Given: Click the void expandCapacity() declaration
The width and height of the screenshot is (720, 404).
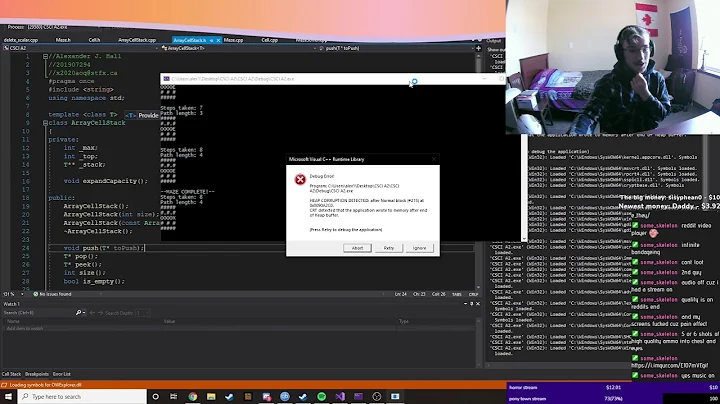Looking at the screenshot, I should 106,181.
